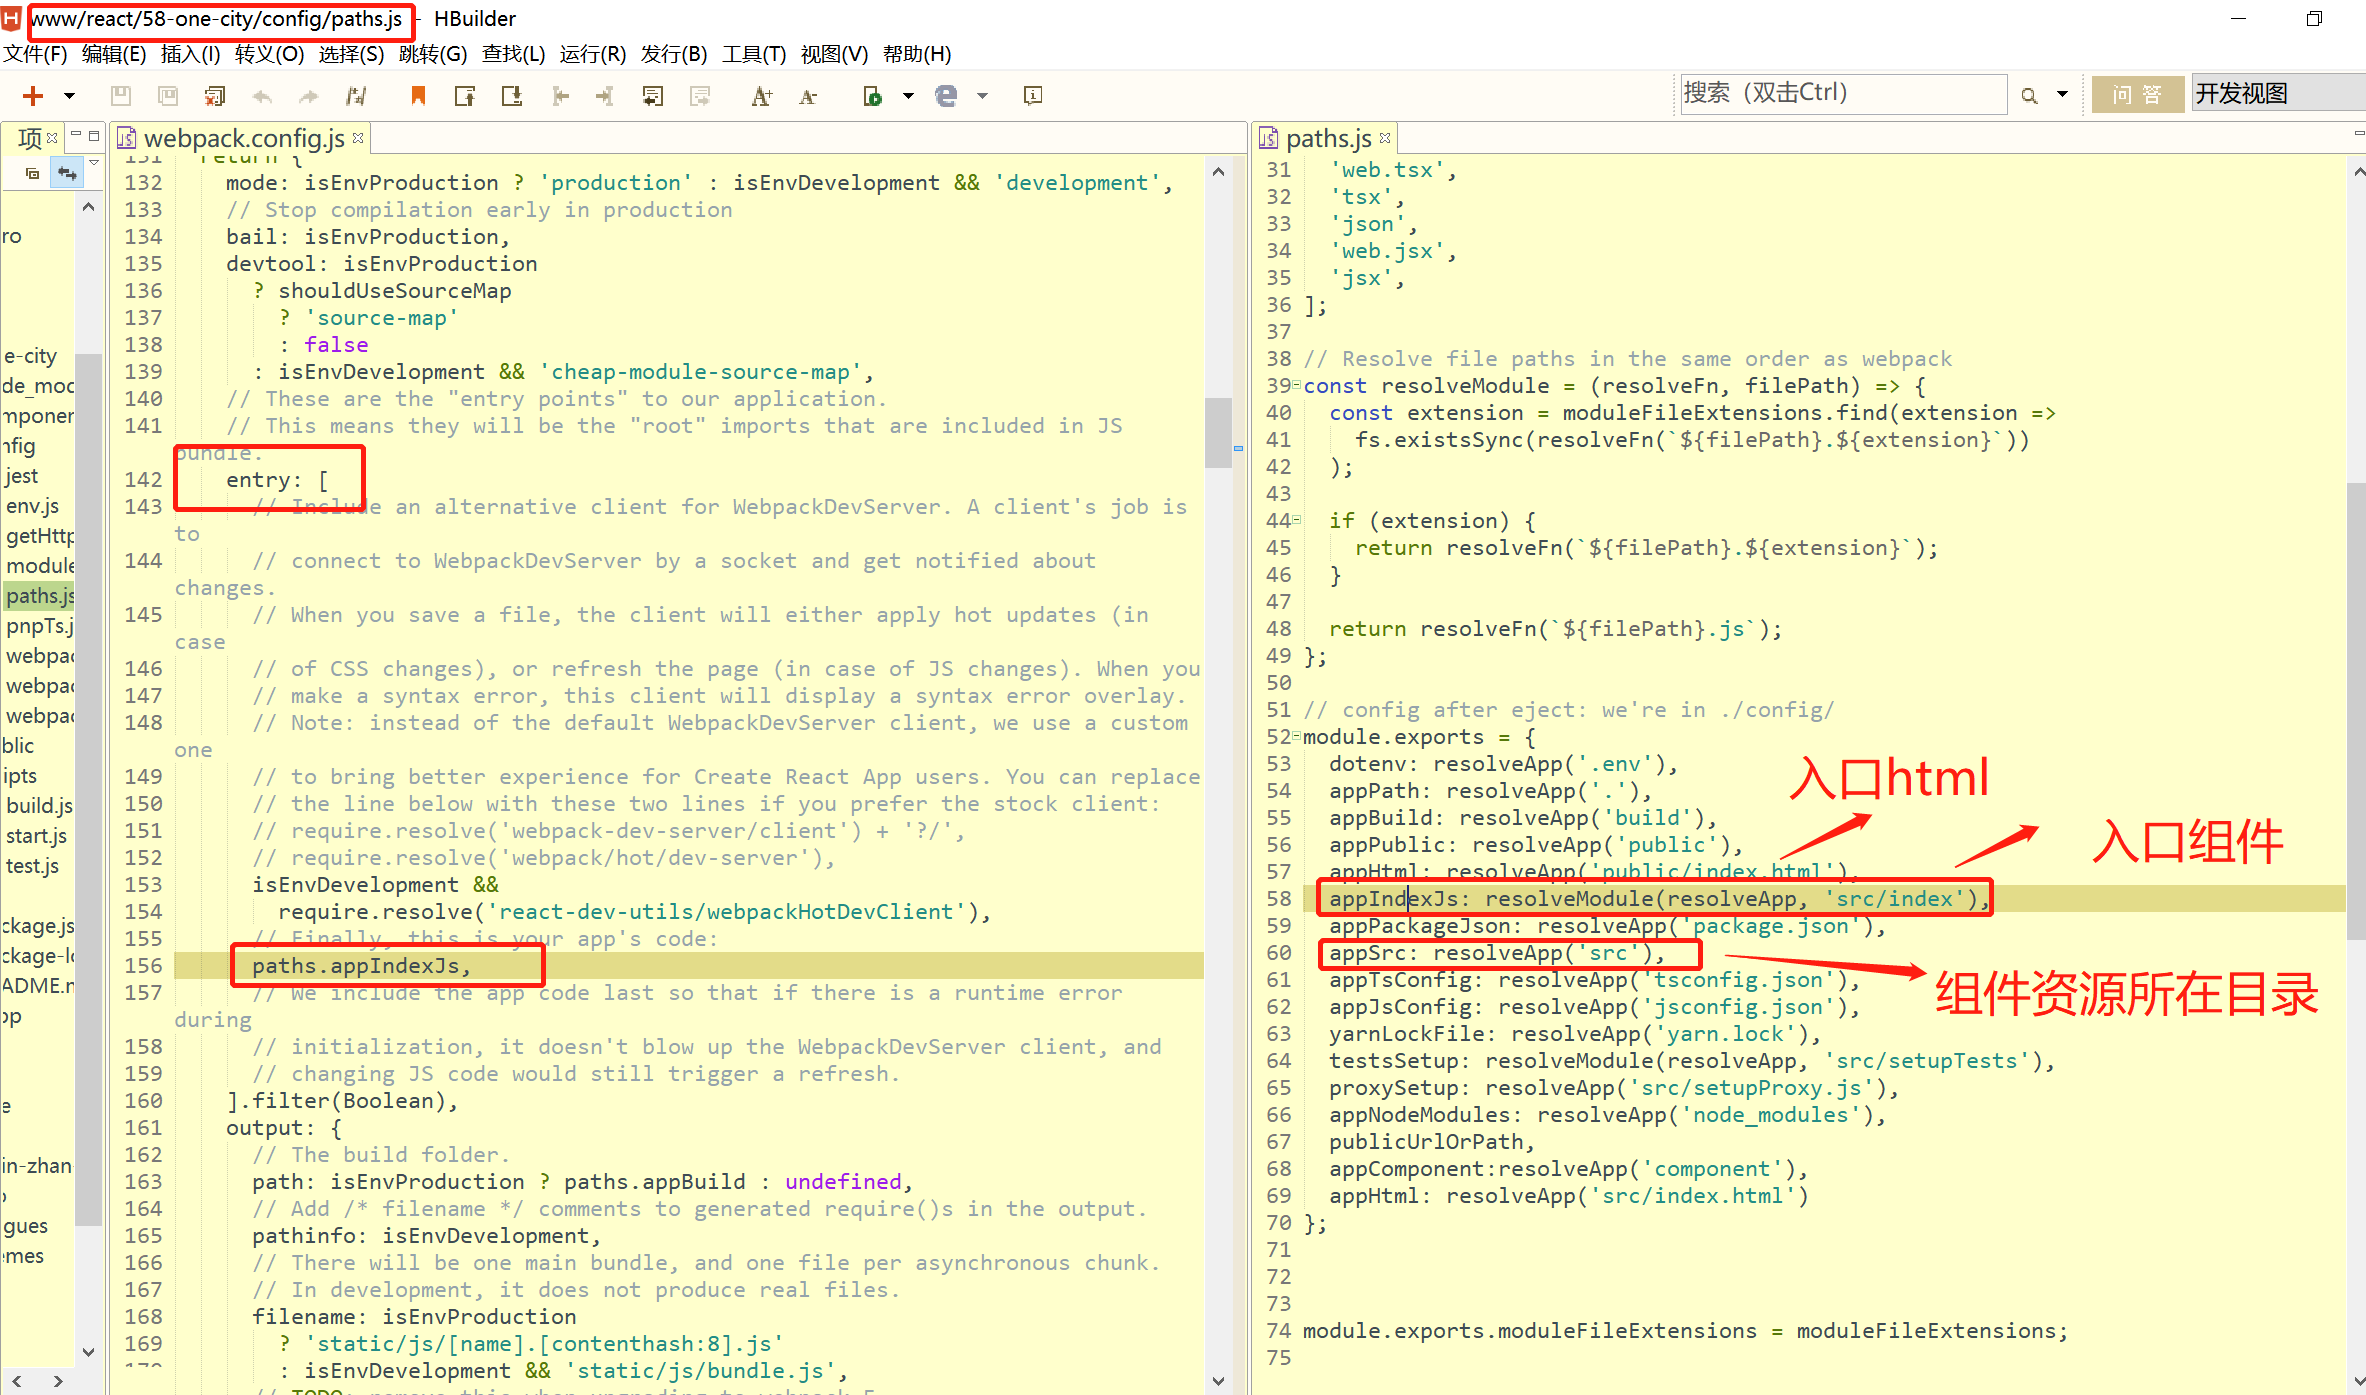Open the 运行(R) menu
The height and width of the screenshot is (1395, 2366).
tap(593, 54)
